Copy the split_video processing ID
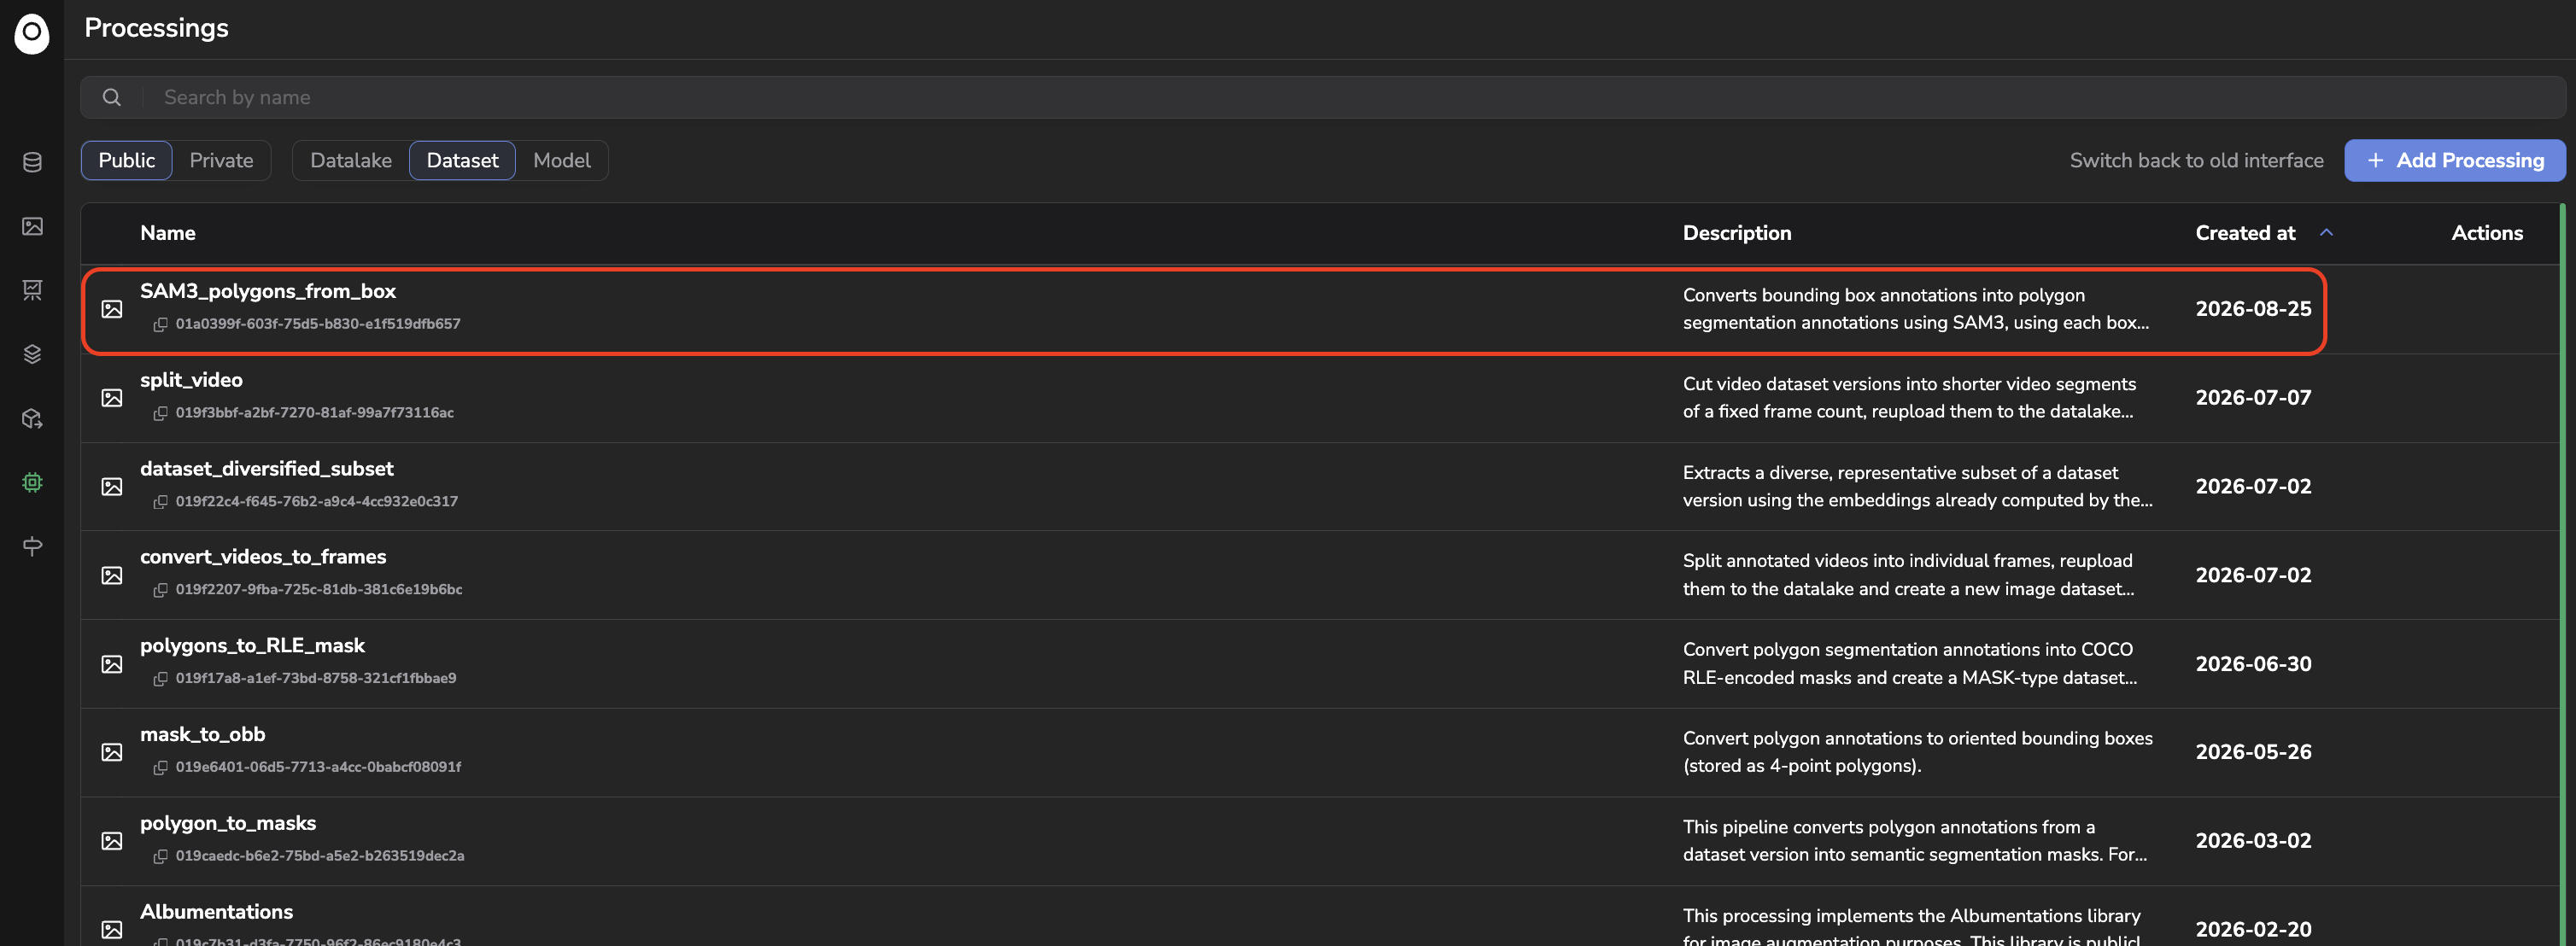This screenshot has width=2576, height=946. pos(160,413)
